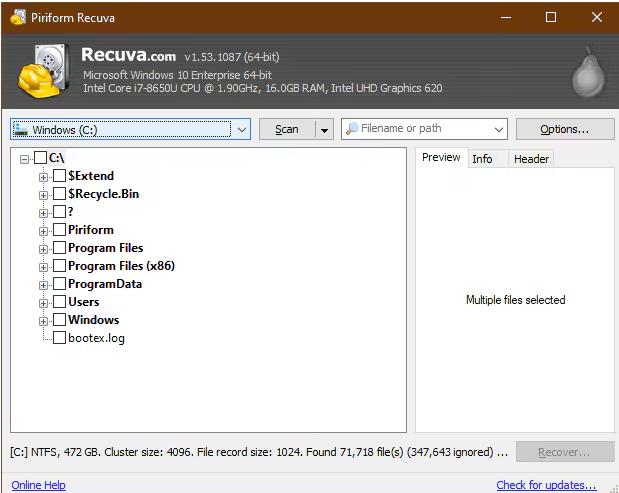The width and height of the screenshot is (619, 493).
Task: Check the Program Files (x86) checkbox
Action: pos(59,266)
